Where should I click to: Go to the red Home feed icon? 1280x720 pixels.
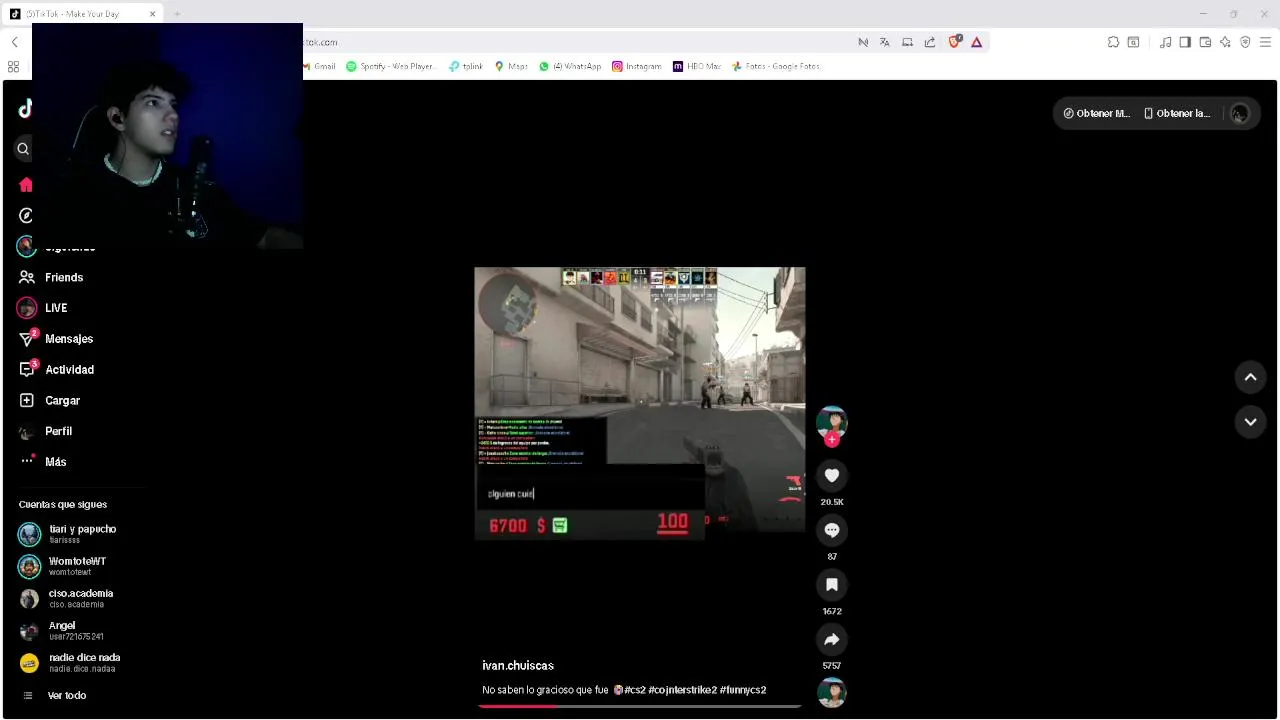(26, 185)
